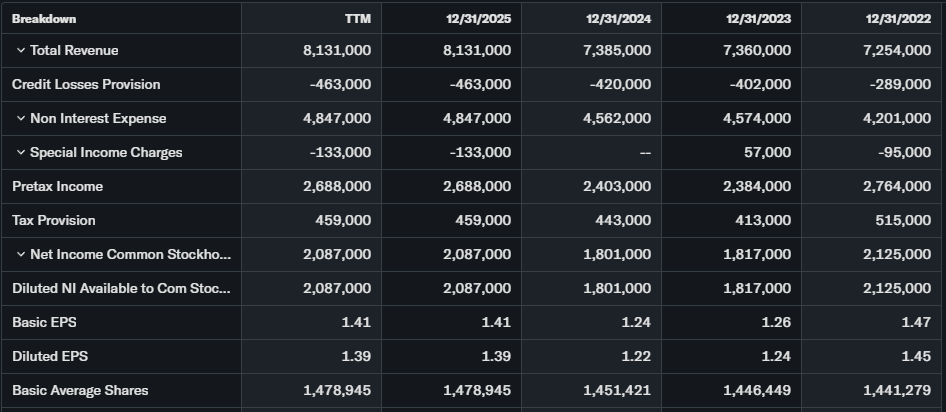Image resolution: width=946 pixels, height=412 pixels.
Task: Click the Pretax Income row label
Action: click(x=58, y=187)
